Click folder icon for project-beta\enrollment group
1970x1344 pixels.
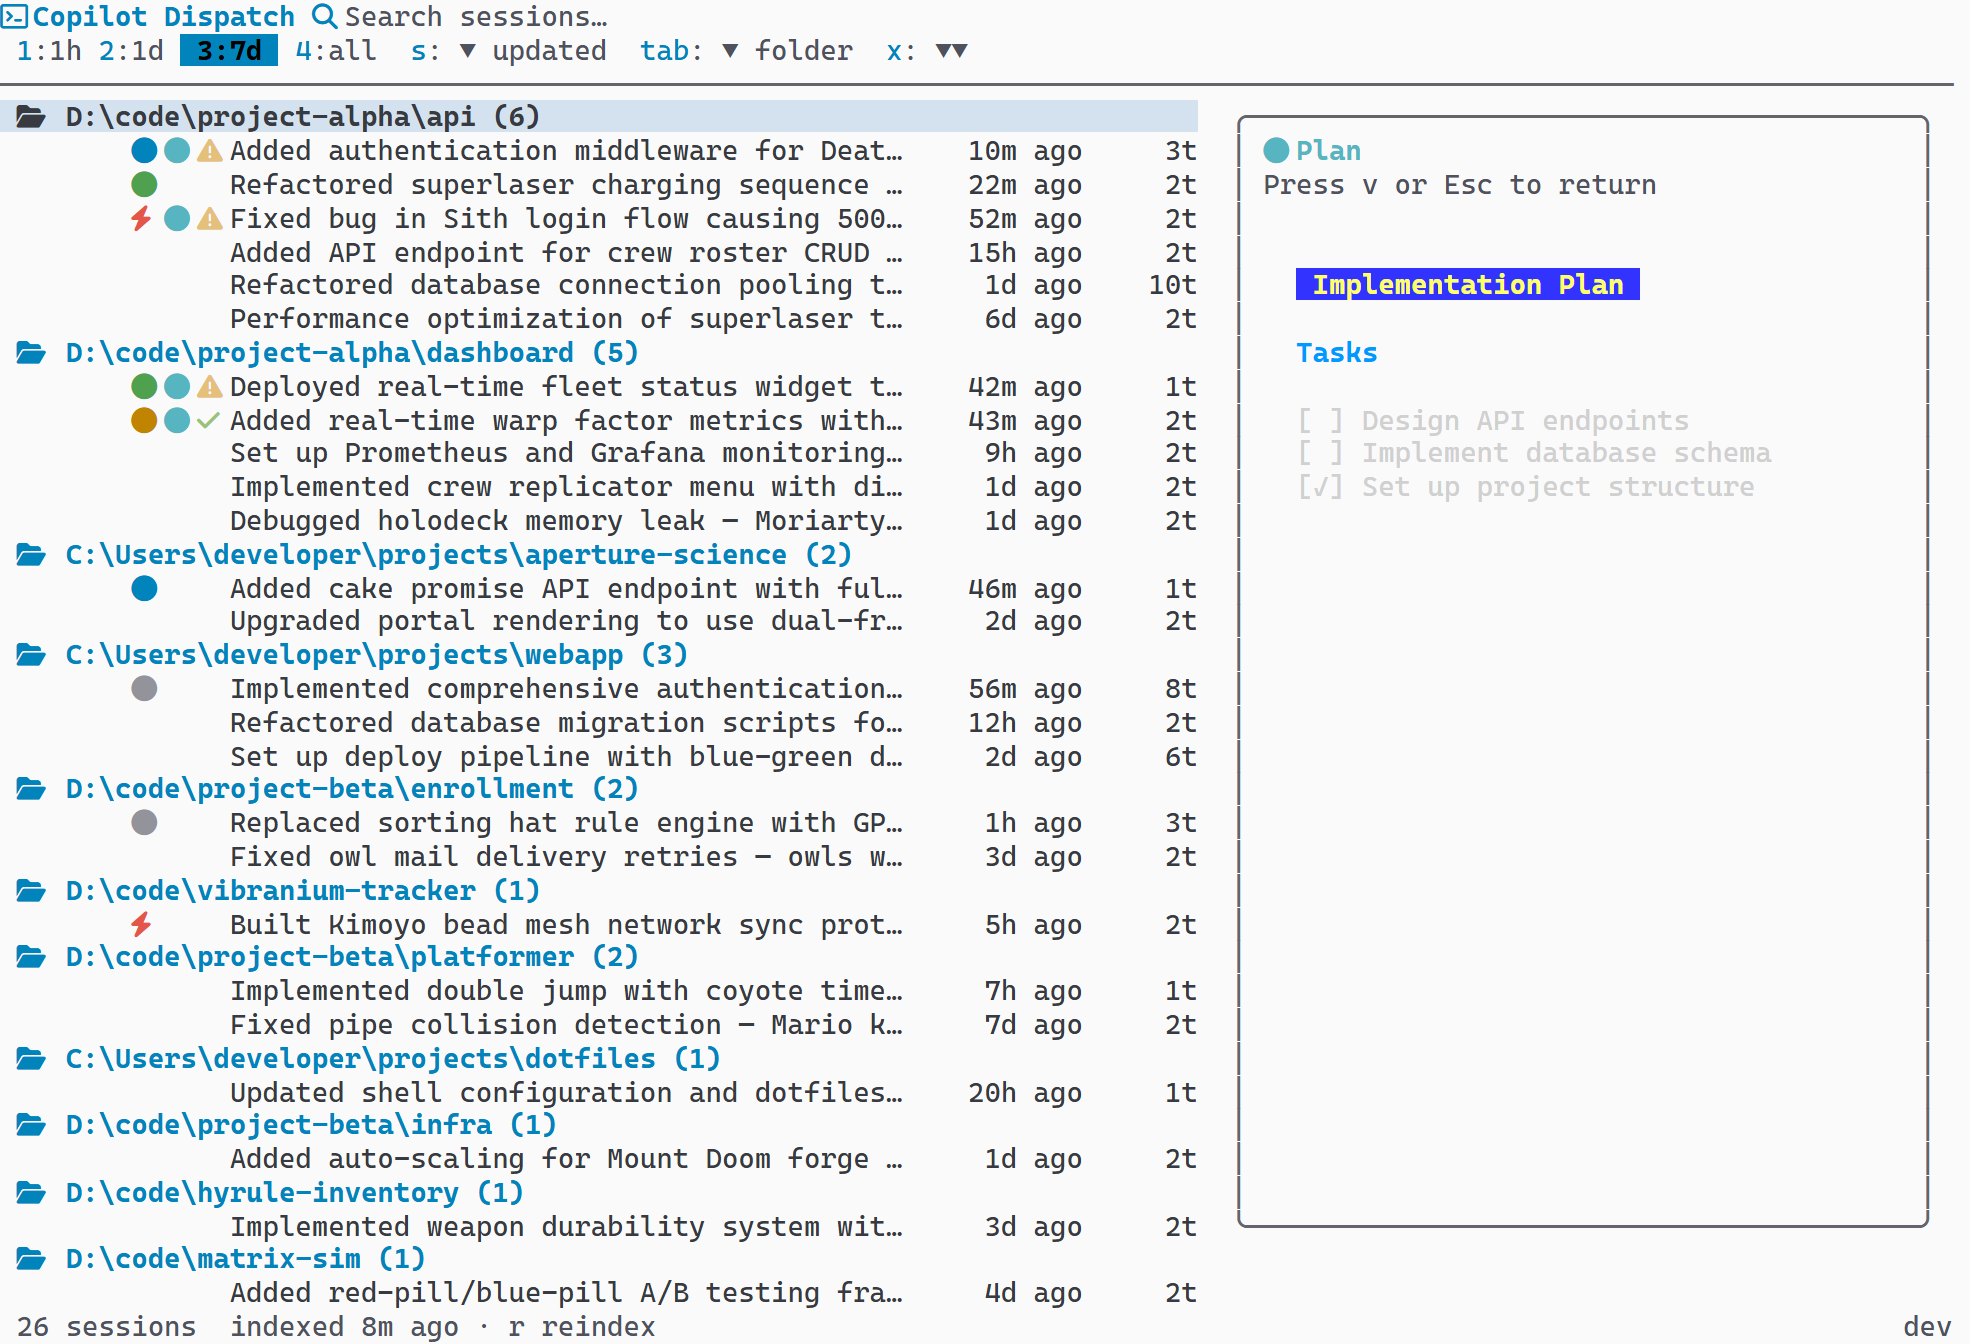pyautogui.click(x=31, y=789)
